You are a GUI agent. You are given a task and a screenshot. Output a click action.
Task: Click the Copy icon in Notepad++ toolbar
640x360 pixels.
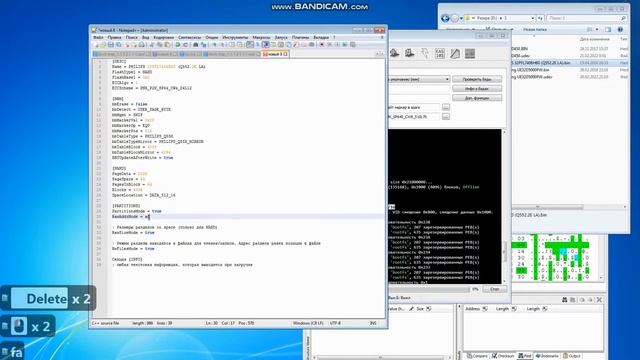click(x=160, y=44)
